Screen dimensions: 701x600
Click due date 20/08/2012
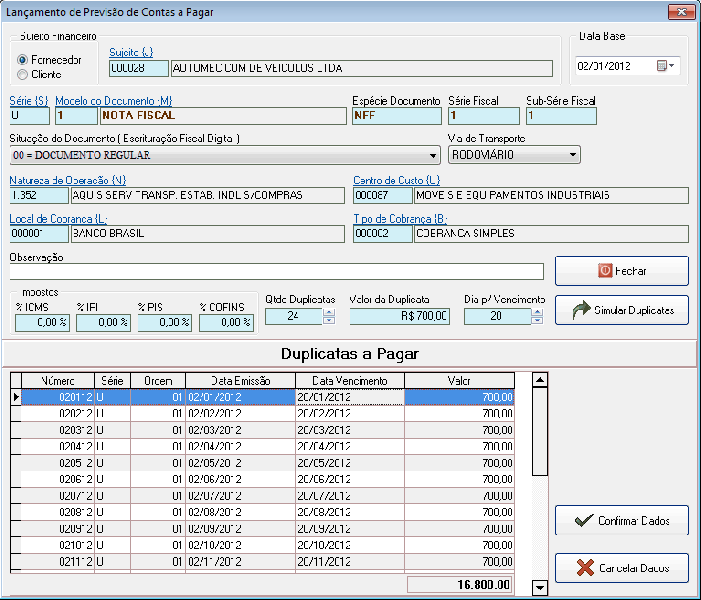(x=350, y=512)
